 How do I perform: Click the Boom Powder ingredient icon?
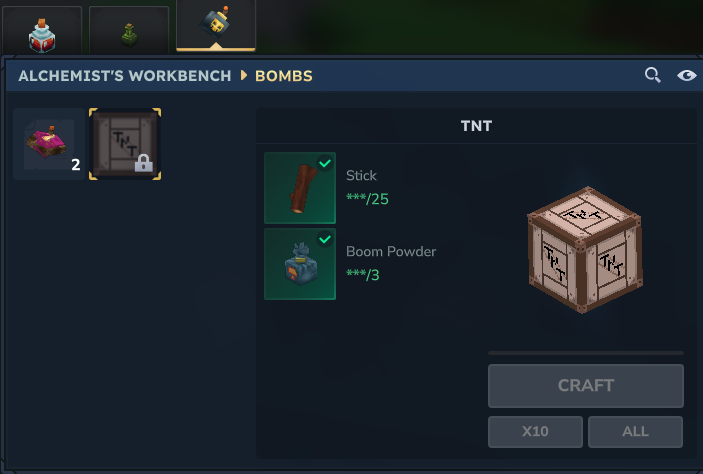[300, 264]
